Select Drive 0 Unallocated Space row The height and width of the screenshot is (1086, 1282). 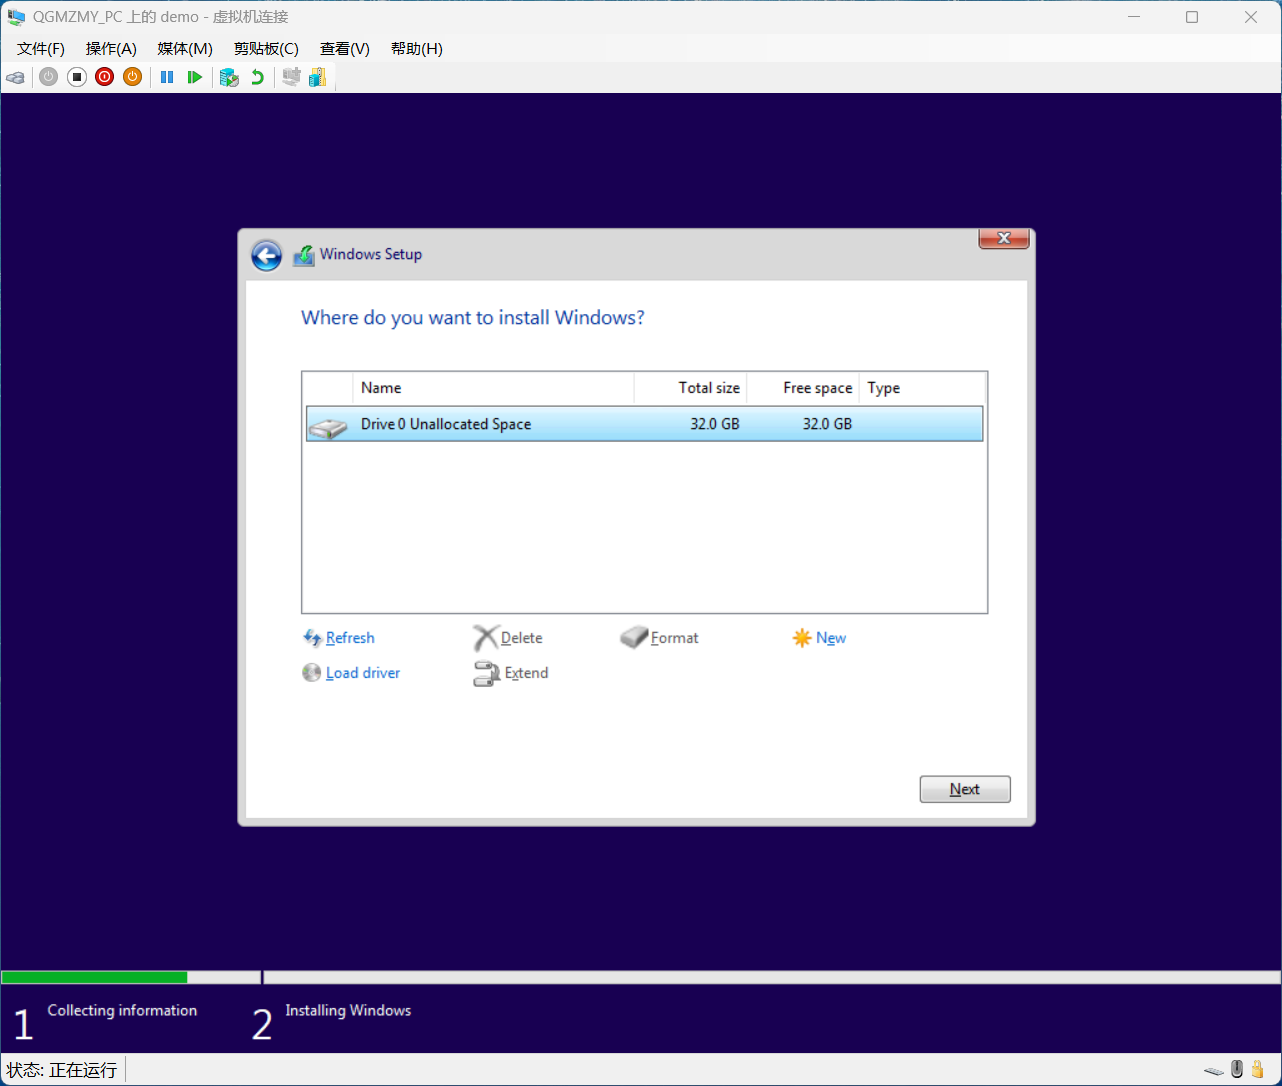(x=644, y=424)
